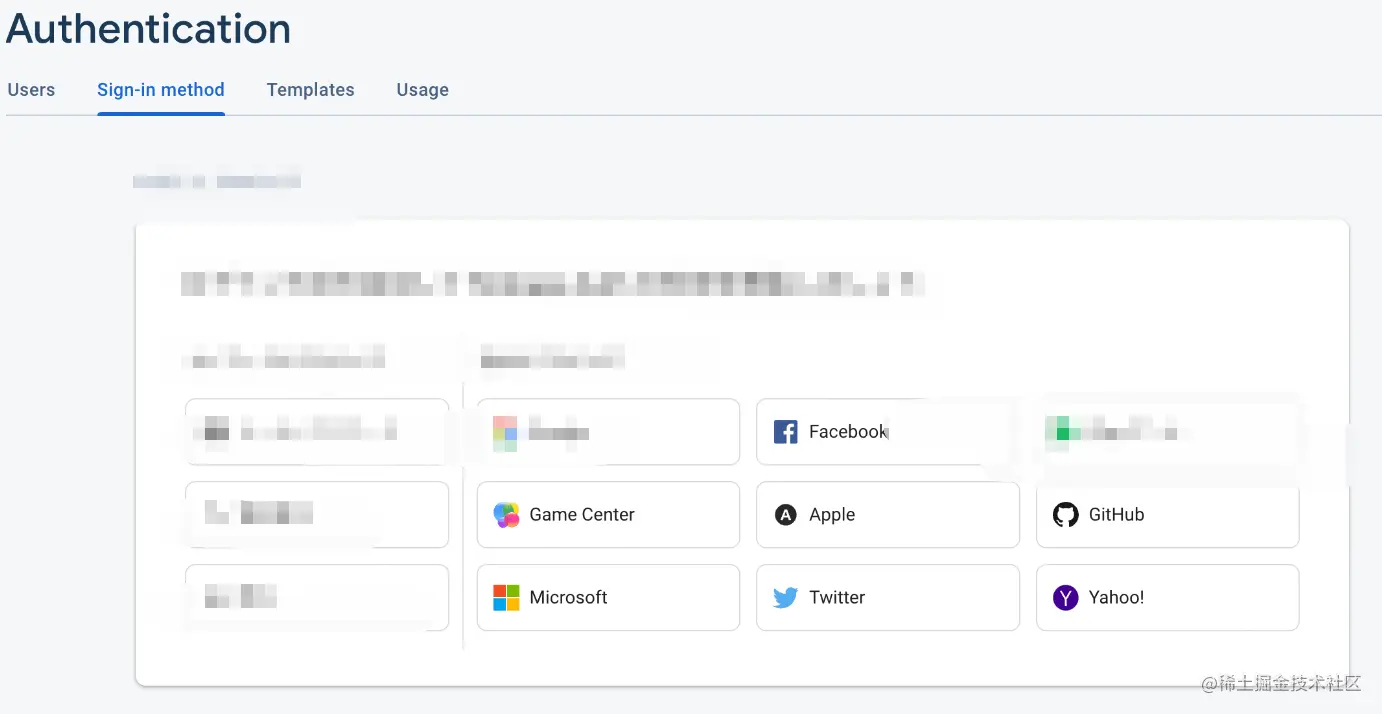Viewport: 1382px width, 714px height.
Task: Click the Facebook logo icon
Action: (786, 432)
